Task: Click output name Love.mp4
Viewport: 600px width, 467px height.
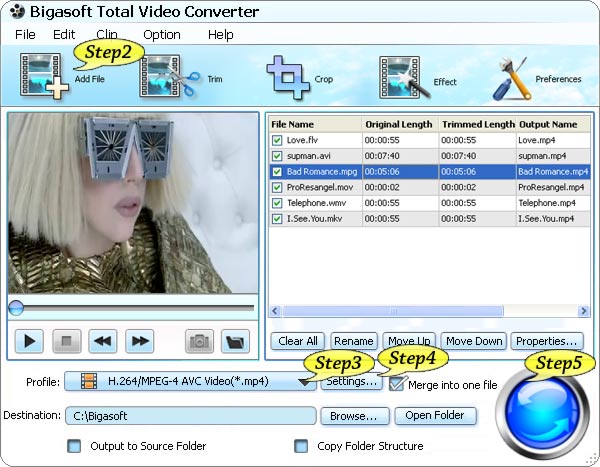Action: tap(536, 140)
